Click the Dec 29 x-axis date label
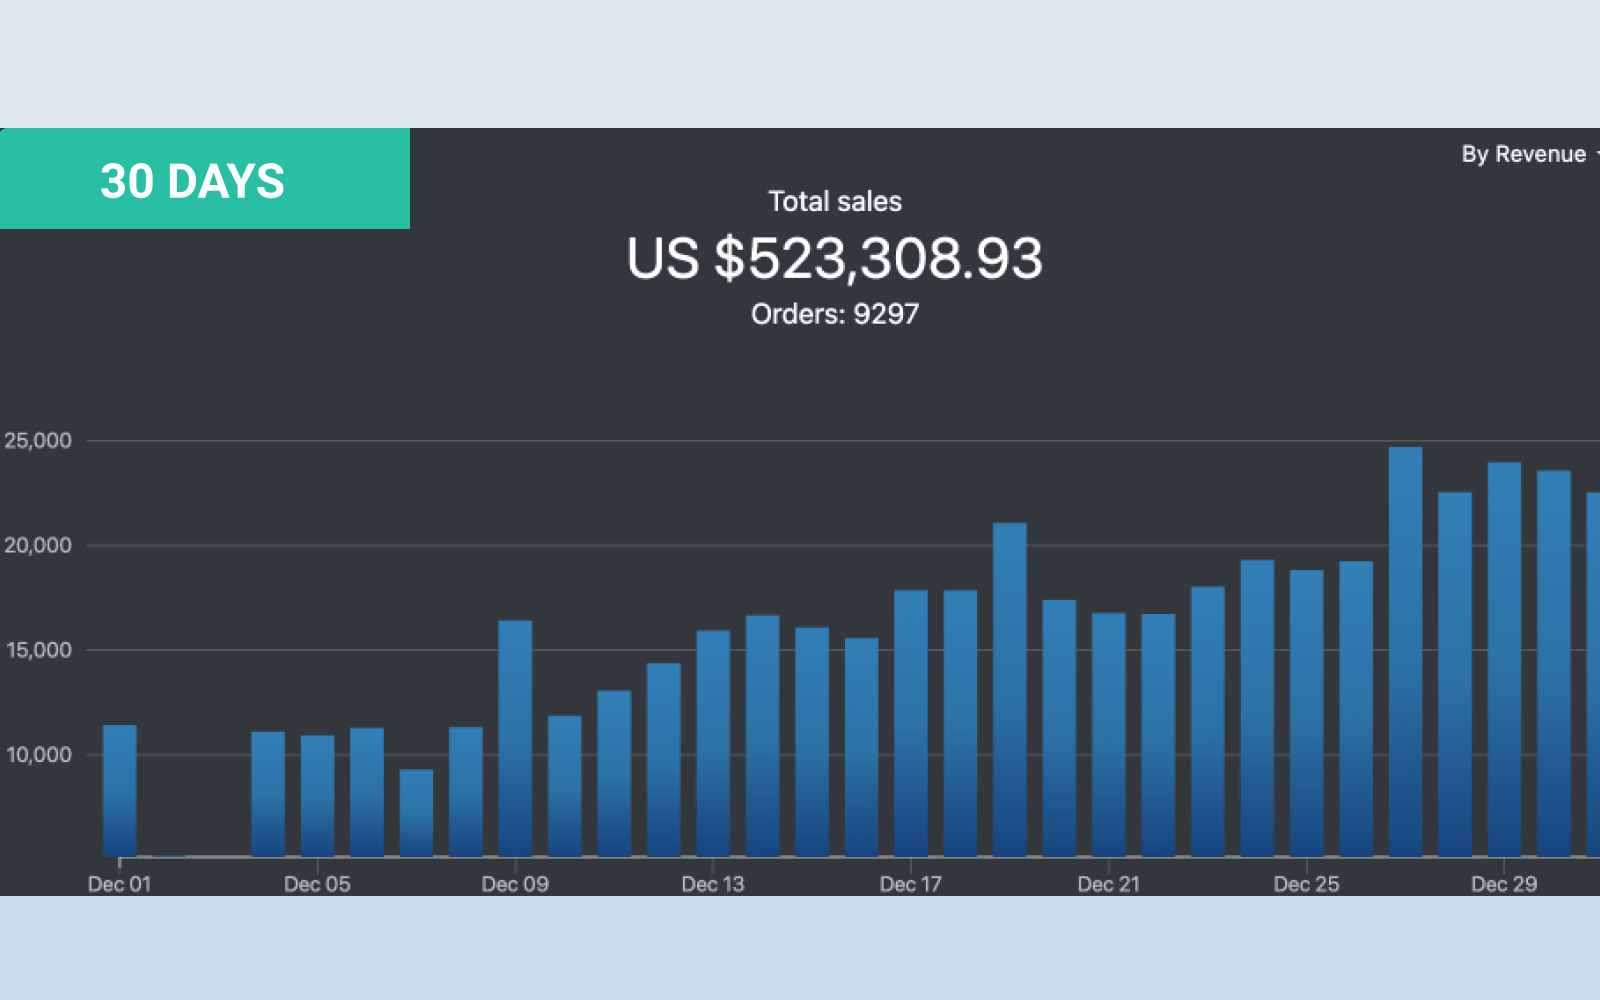The height and width of the screenshot is (1000, 1600). coord(1503,884)
